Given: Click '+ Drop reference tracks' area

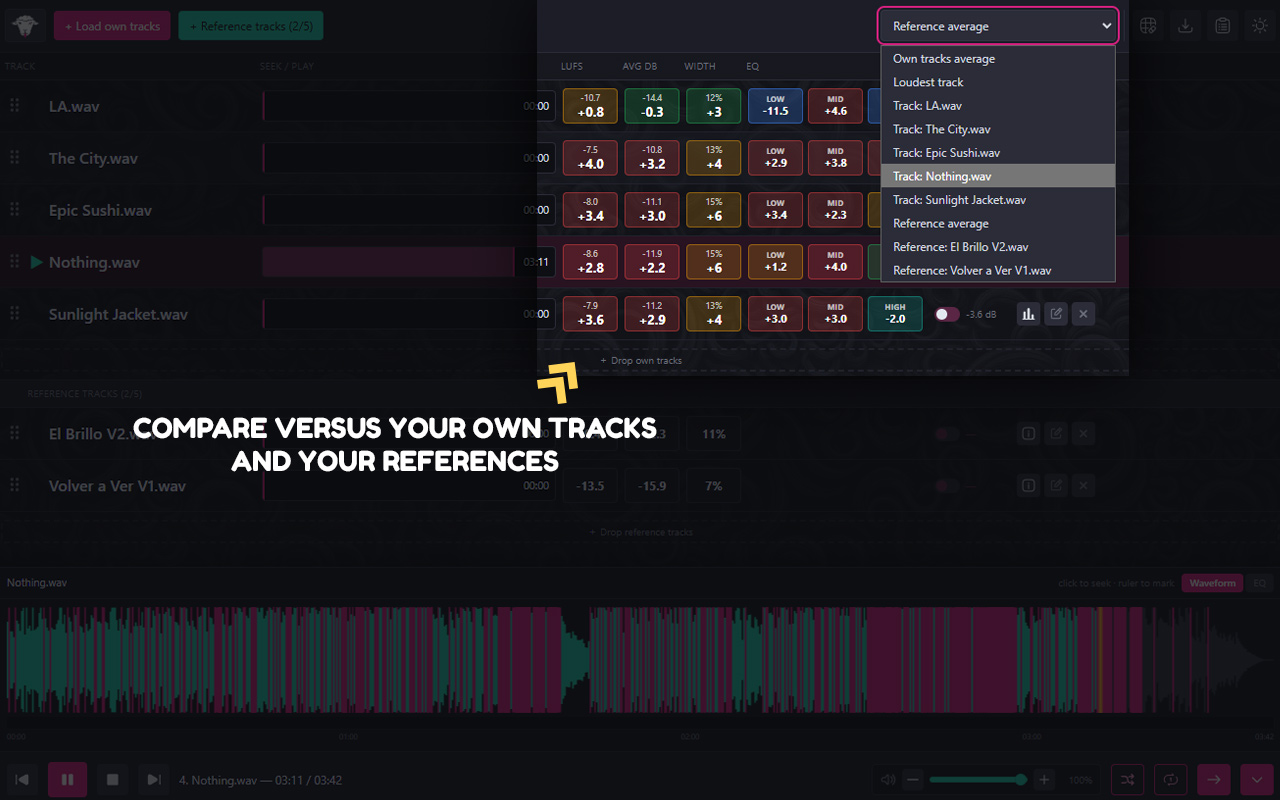Looking at the screenshot, I should click(641, 532).
